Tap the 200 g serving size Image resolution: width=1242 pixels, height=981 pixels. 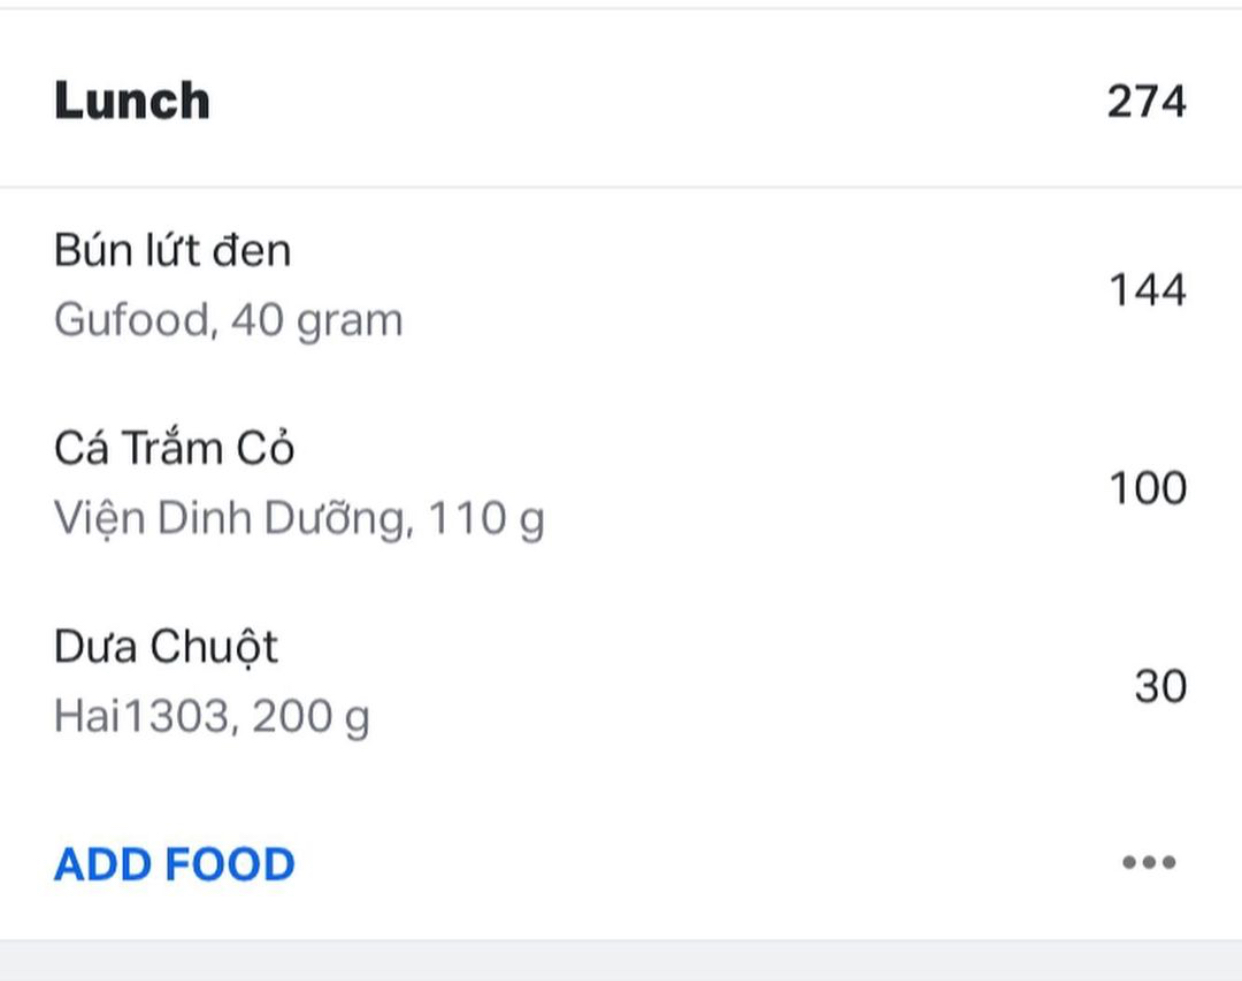pos(311,717)
